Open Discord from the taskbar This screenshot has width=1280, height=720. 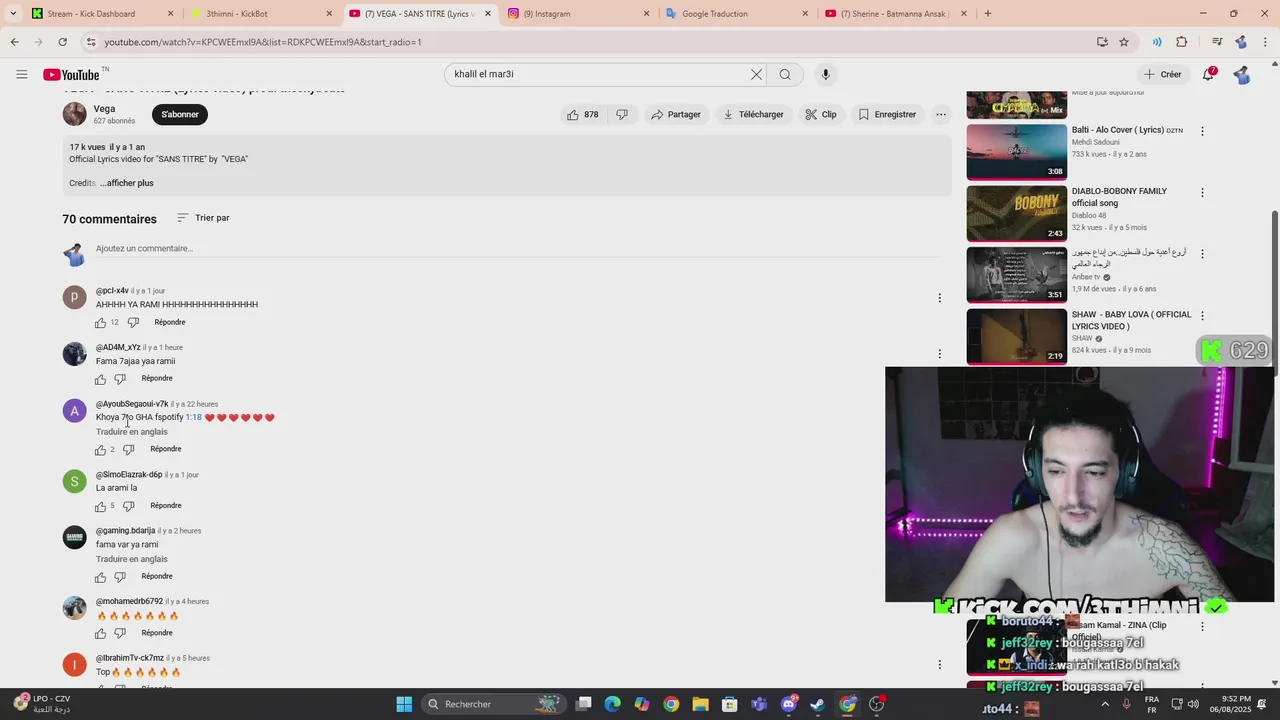[x=789, y=704]
